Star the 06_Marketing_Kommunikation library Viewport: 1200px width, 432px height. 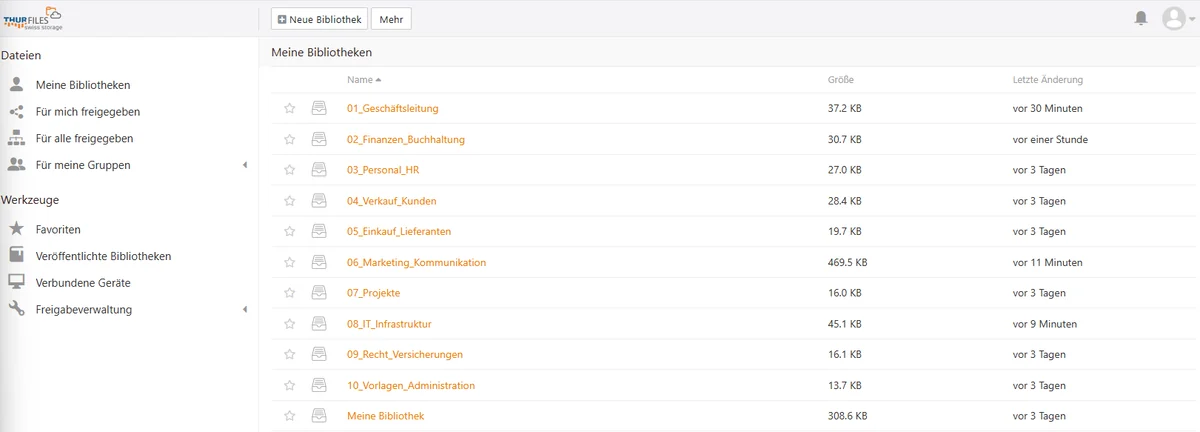[290, 262]
